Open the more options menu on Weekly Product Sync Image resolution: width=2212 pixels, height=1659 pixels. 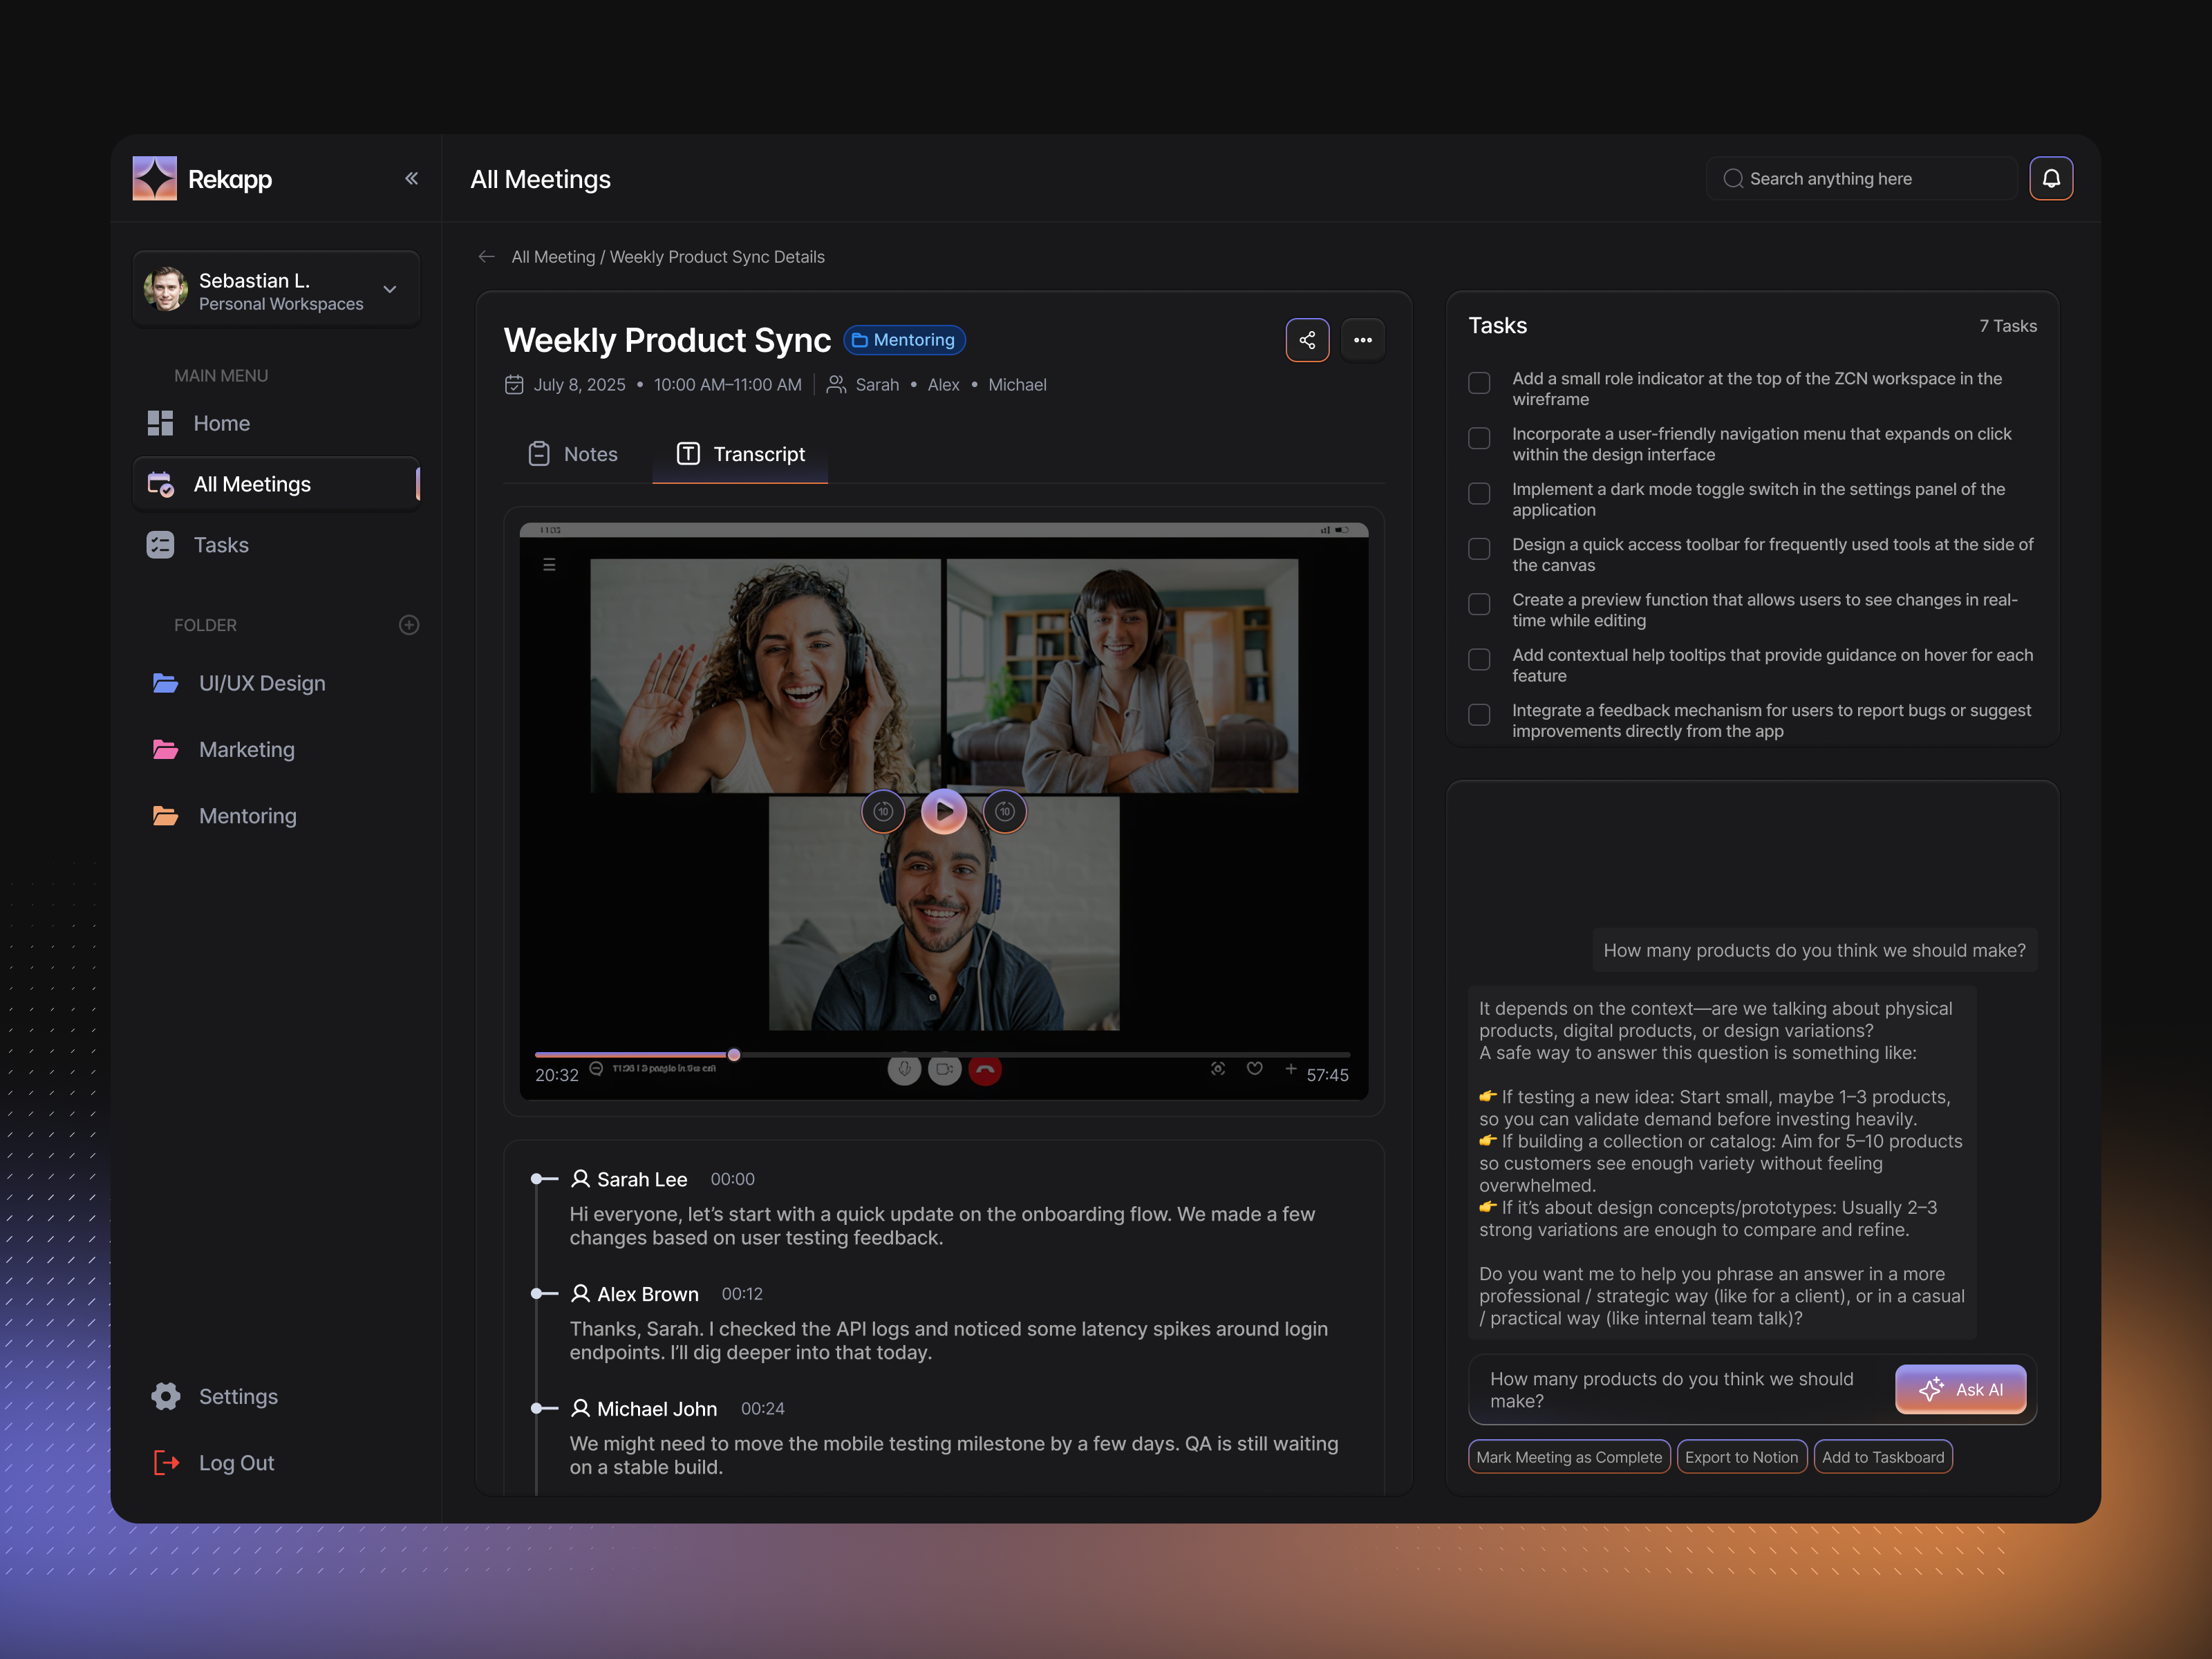[x=1363, y=340]
